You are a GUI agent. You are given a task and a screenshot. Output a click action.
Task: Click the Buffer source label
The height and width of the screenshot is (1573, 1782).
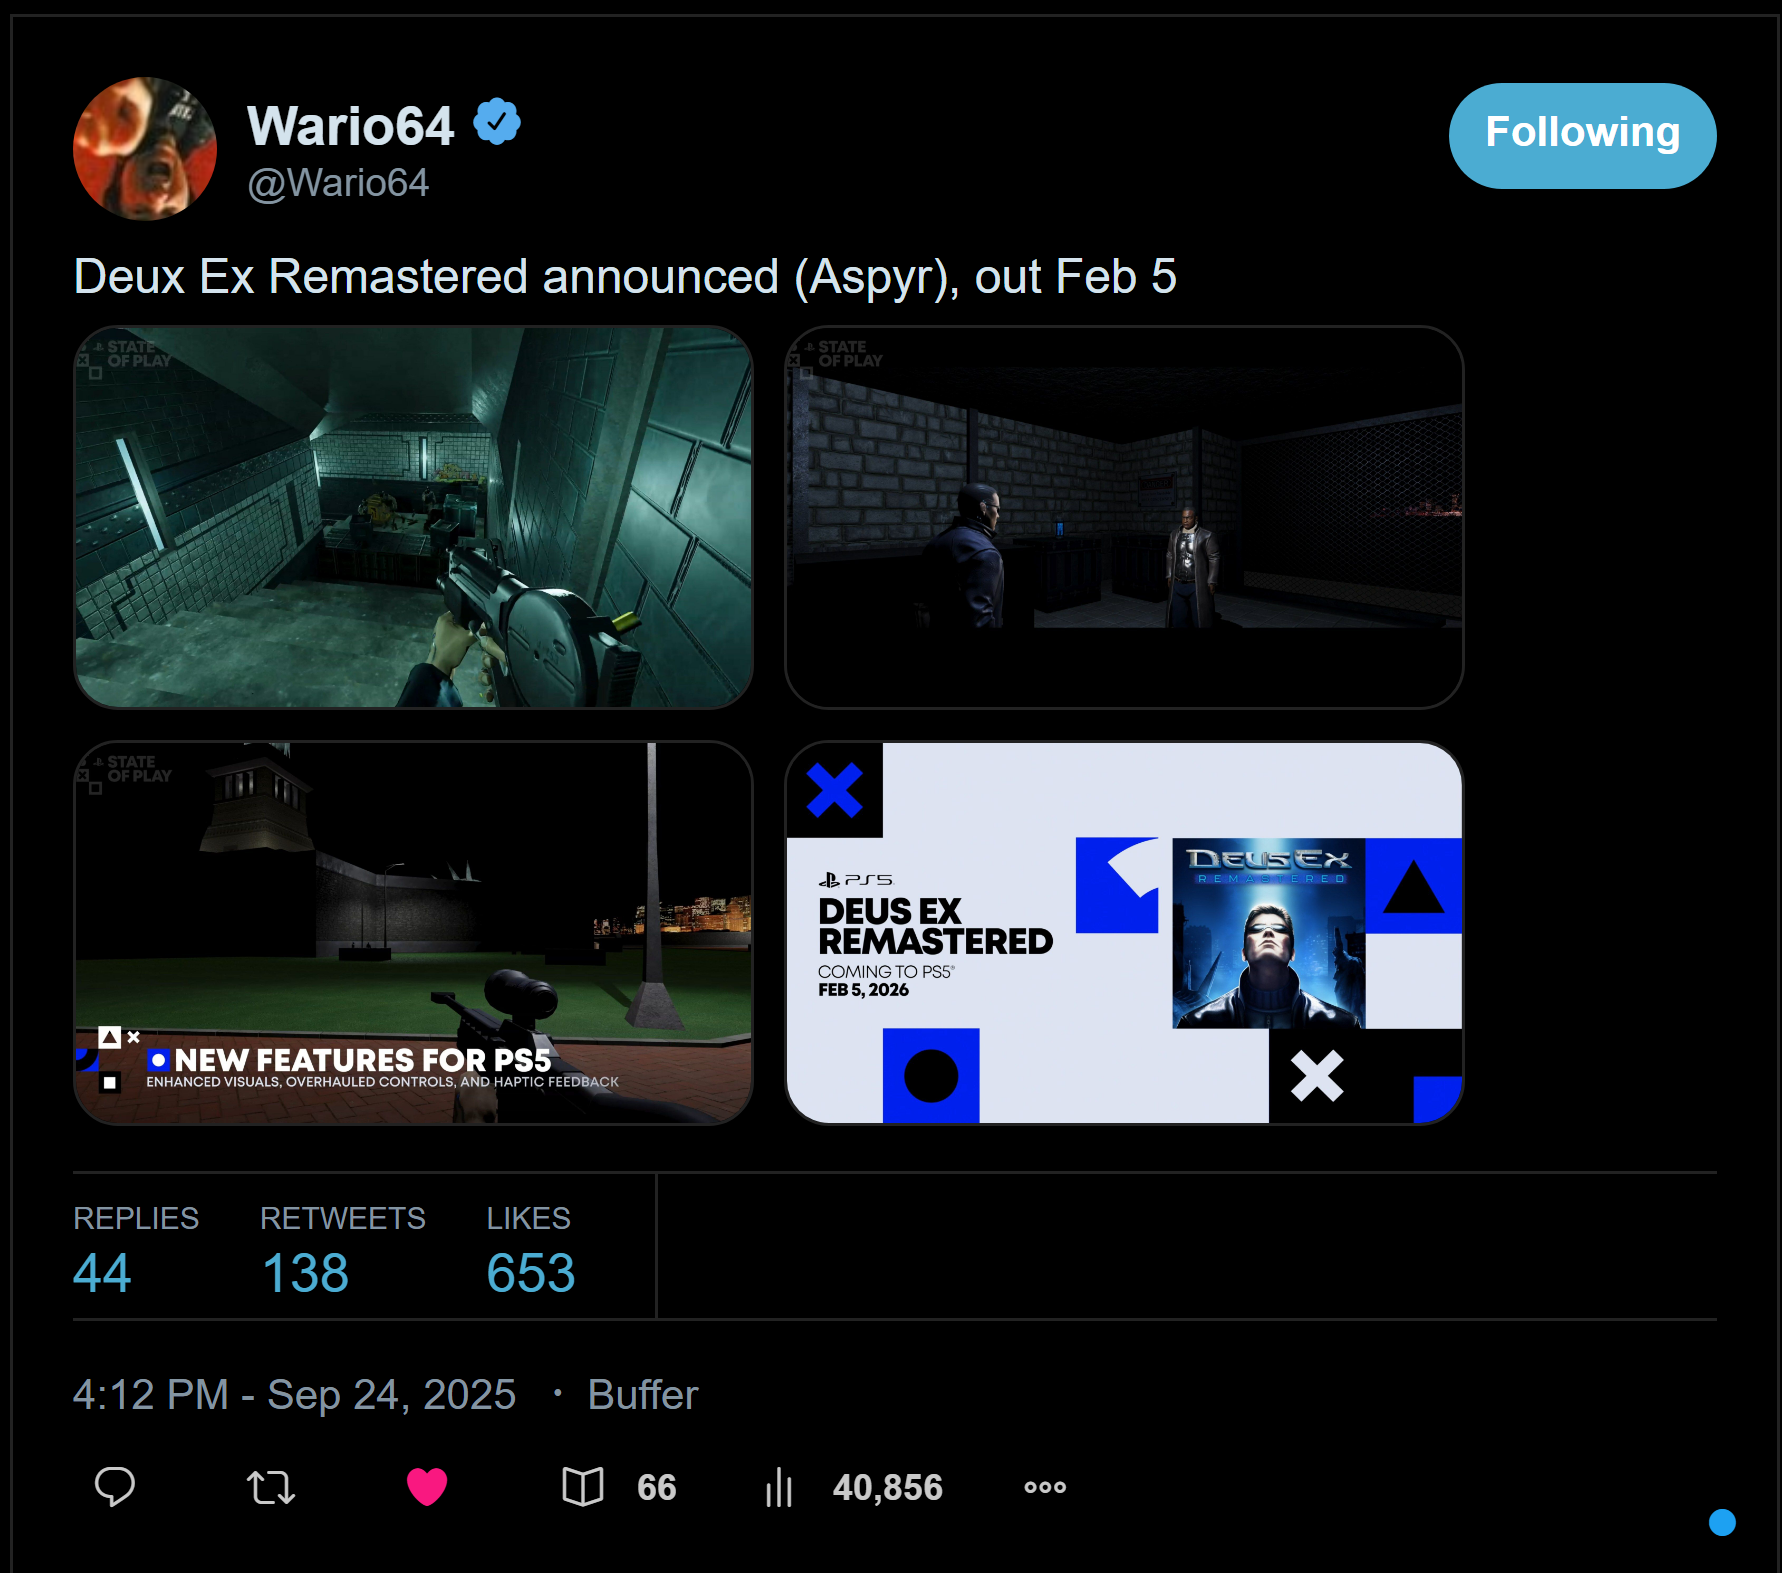(643, 1394)
